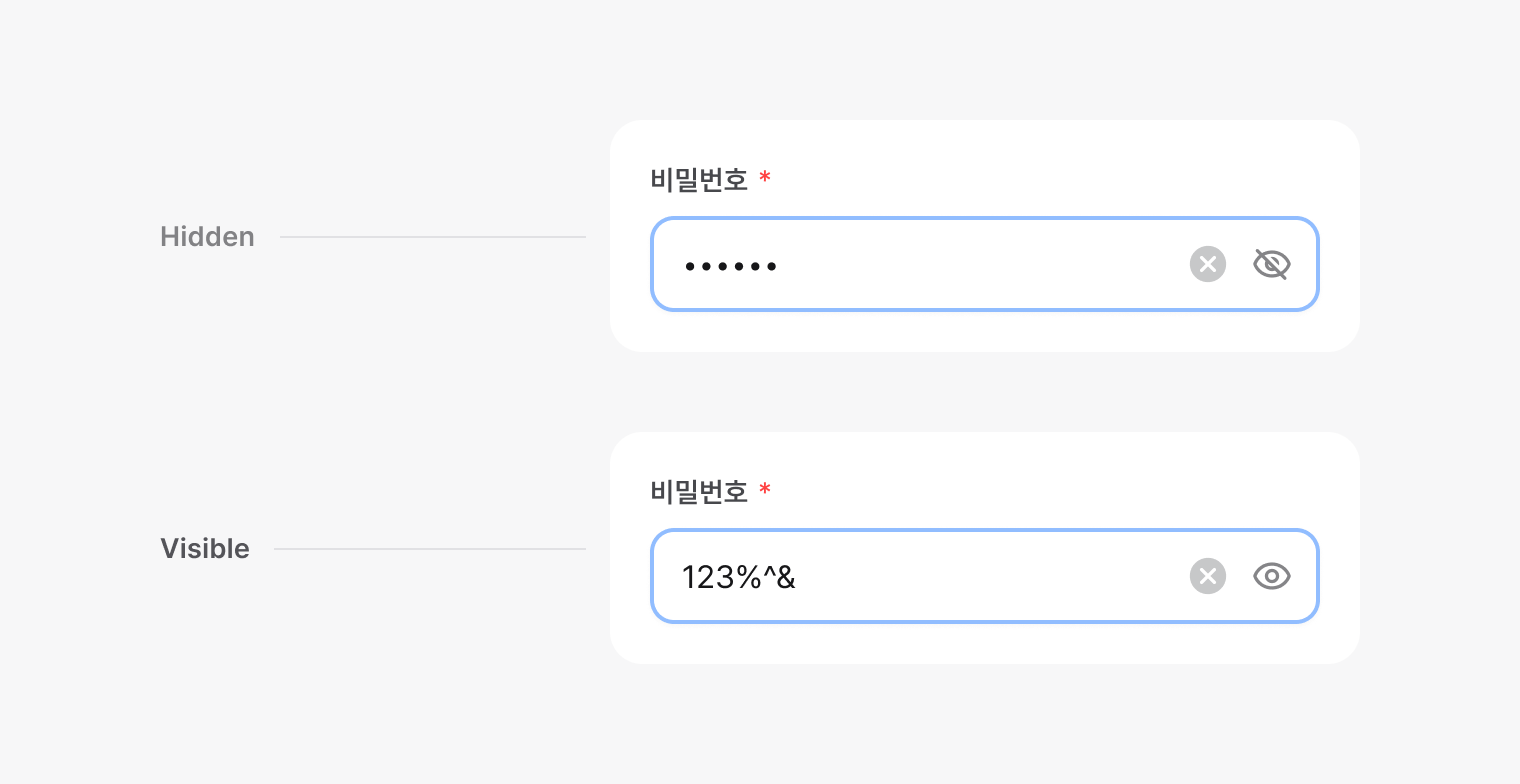Click the red asterisk in the Hidden example
1520x784 pixels.
[x=765, y=179]
